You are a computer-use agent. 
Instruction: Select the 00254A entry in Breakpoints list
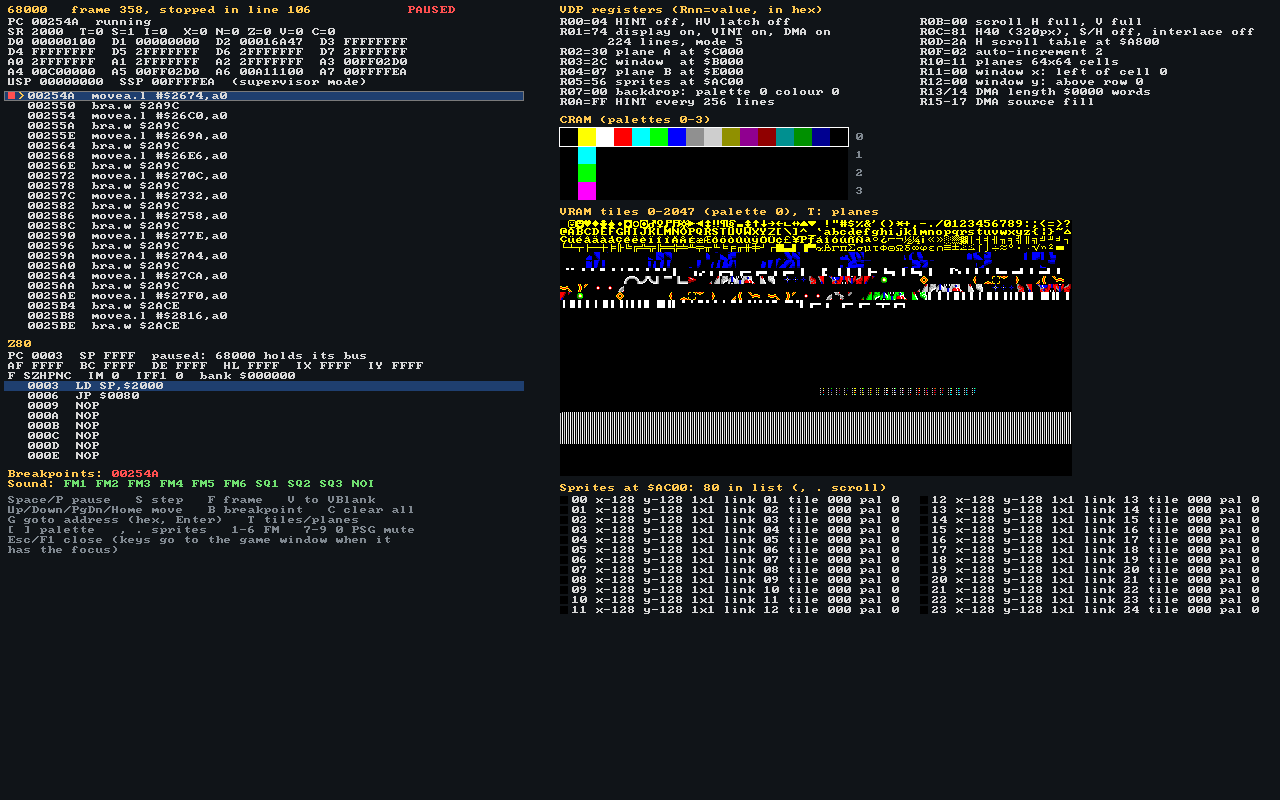coord(135,474)
